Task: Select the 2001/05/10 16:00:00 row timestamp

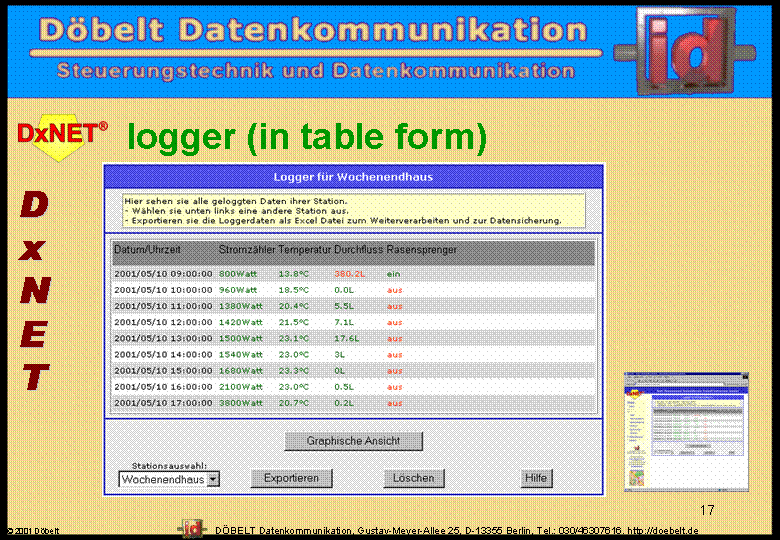Action: [x=163, y=387]
